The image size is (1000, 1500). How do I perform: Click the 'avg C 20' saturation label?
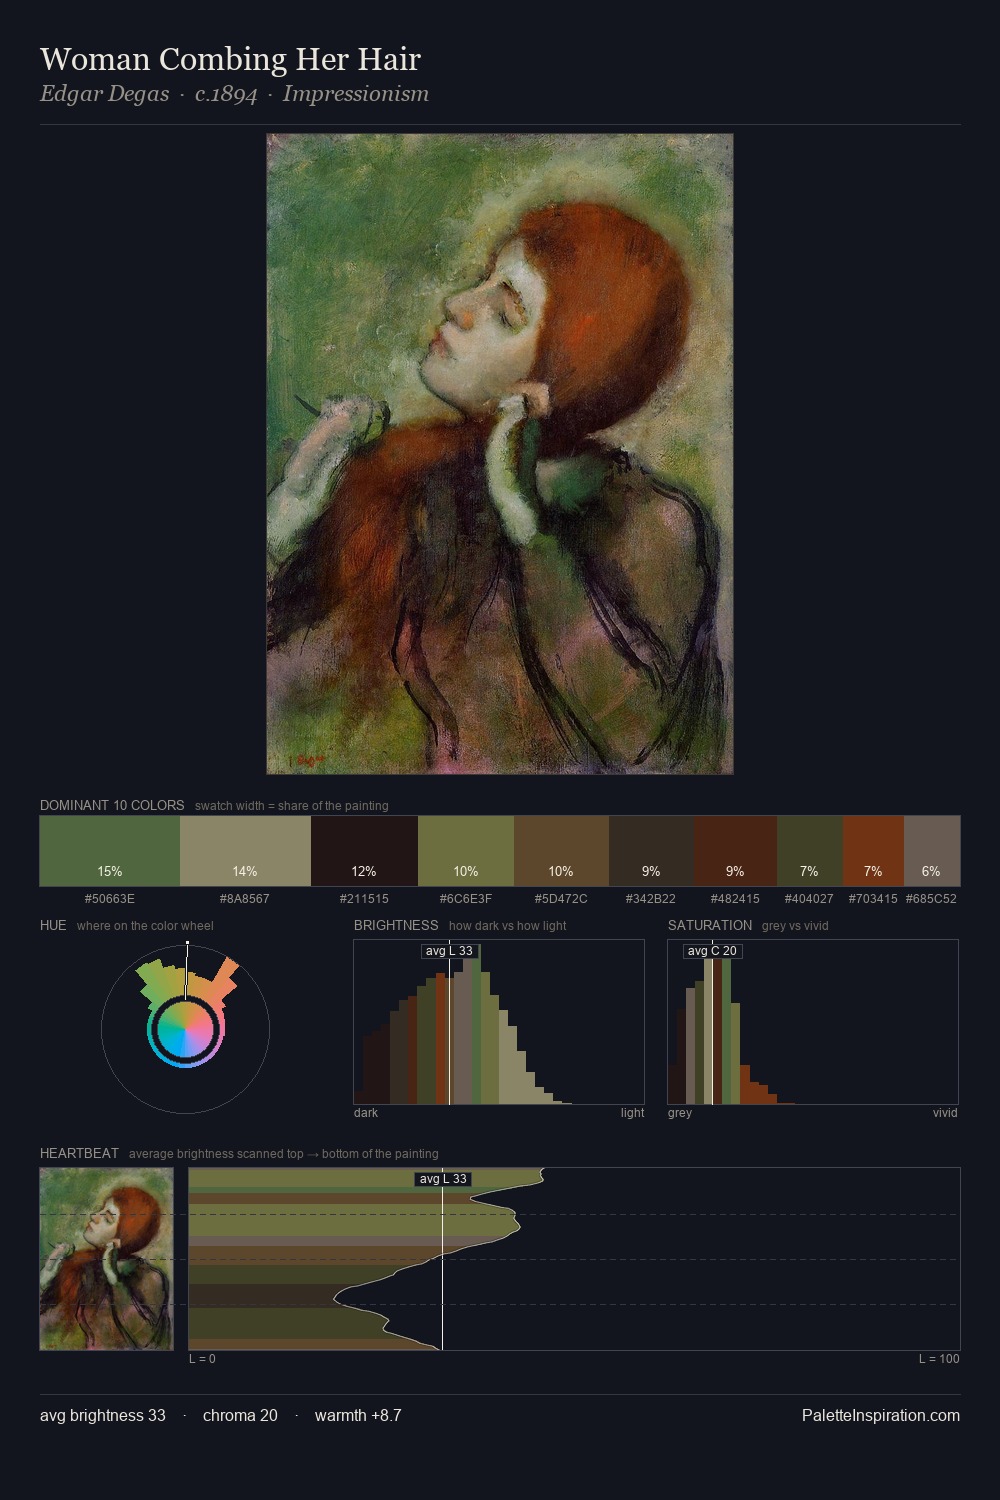(712, 951)
